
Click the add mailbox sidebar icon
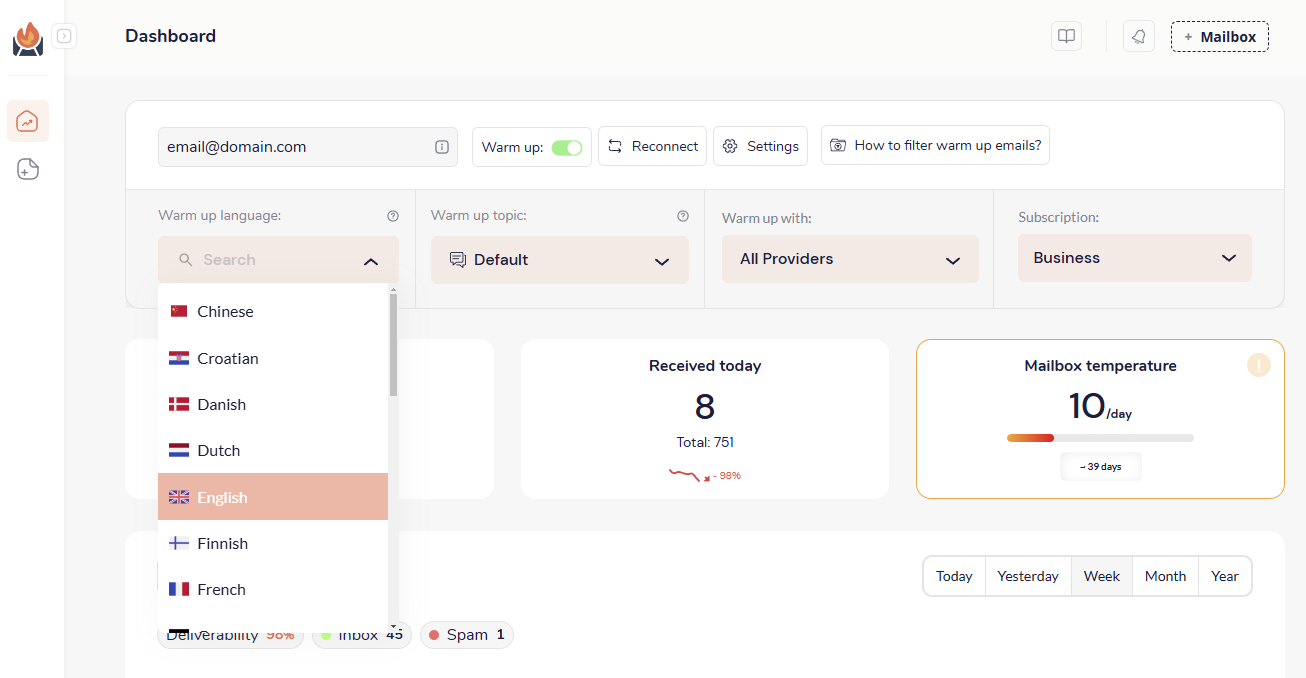pyautogui.click(x=28, y=169)
